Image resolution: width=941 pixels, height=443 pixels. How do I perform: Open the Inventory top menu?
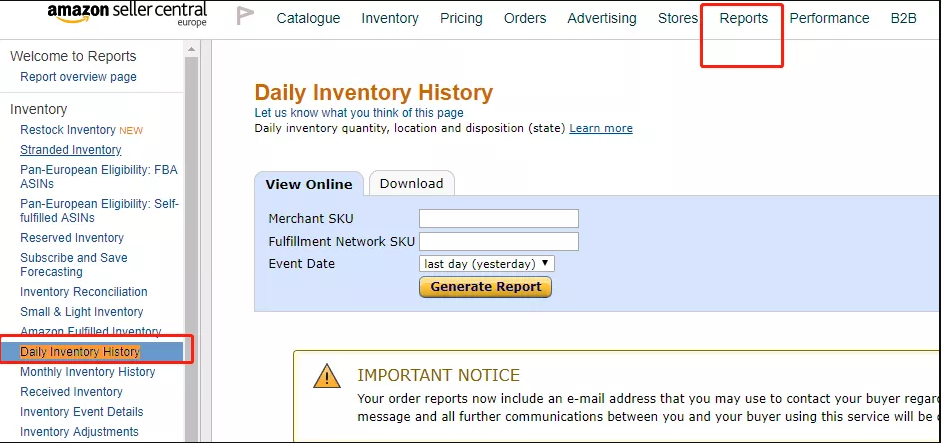pos(390,18)
